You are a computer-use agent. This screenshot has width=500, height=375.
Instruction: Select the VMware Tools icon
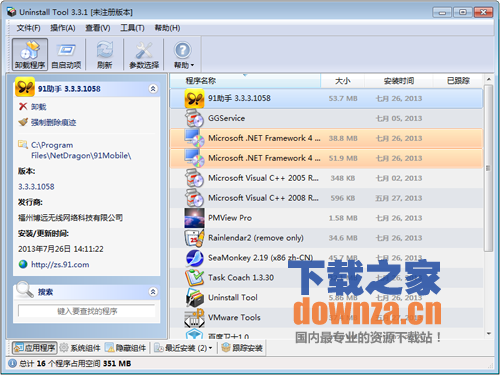(x=194, y=318)
